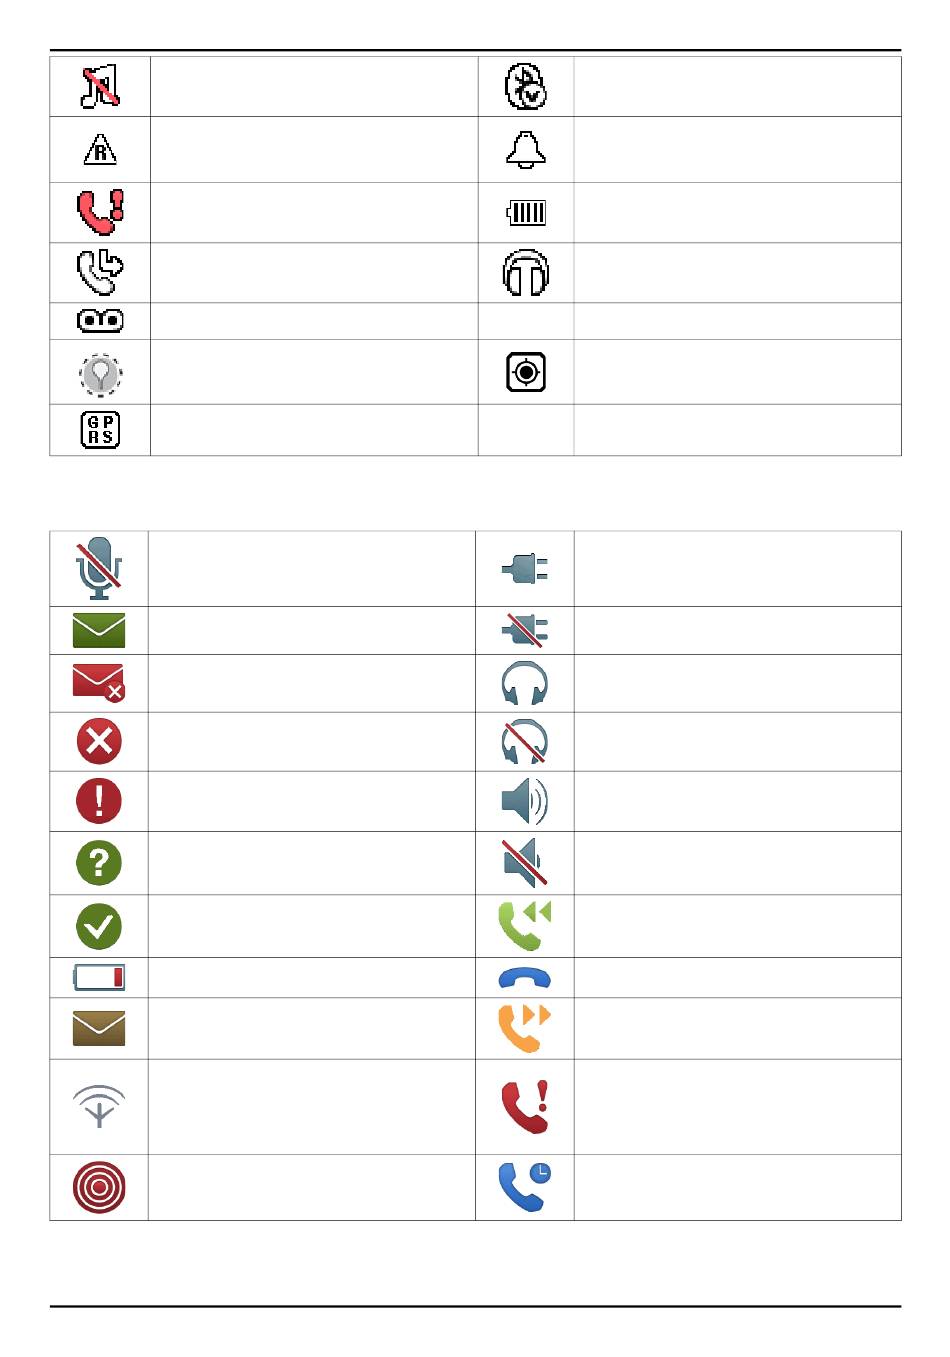Click the orange outgoing call arrows icon

pos(525,1028)
